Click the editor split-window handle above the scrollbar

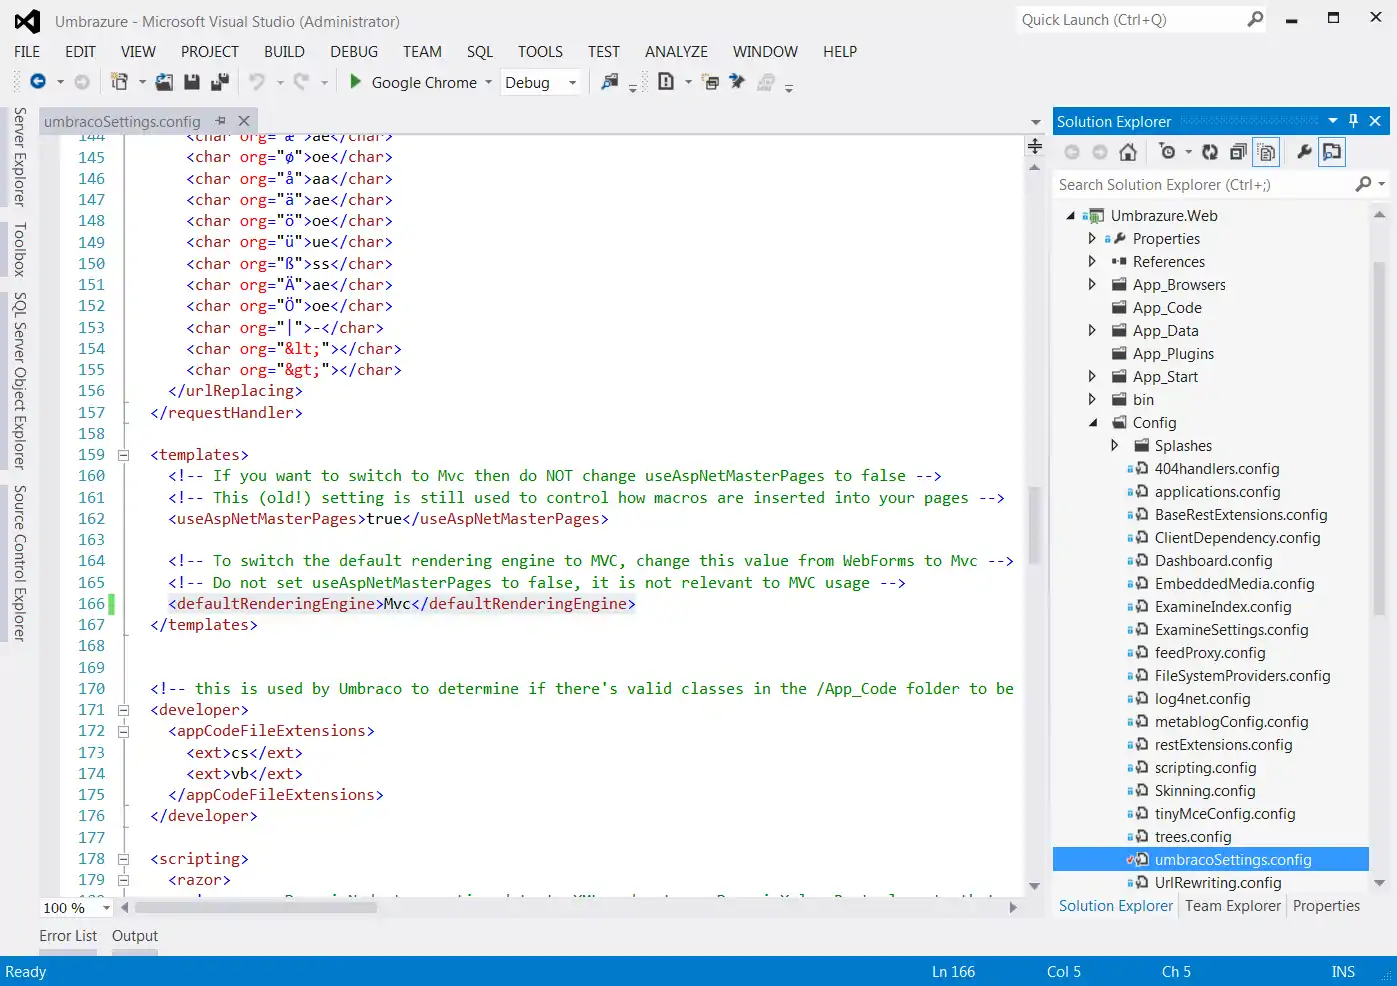coord(1035,147)
